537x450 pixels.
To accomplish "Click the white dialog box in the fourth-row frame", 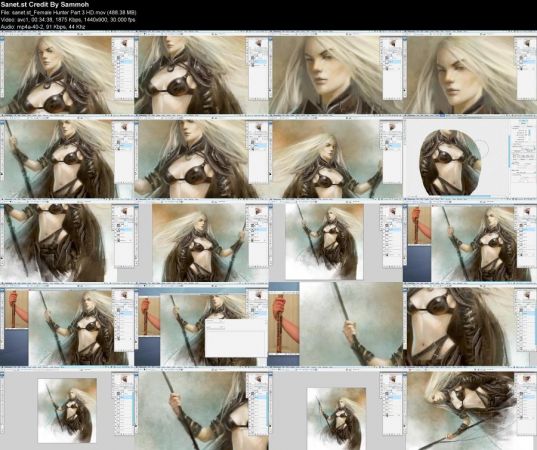I will coord(236,338).
